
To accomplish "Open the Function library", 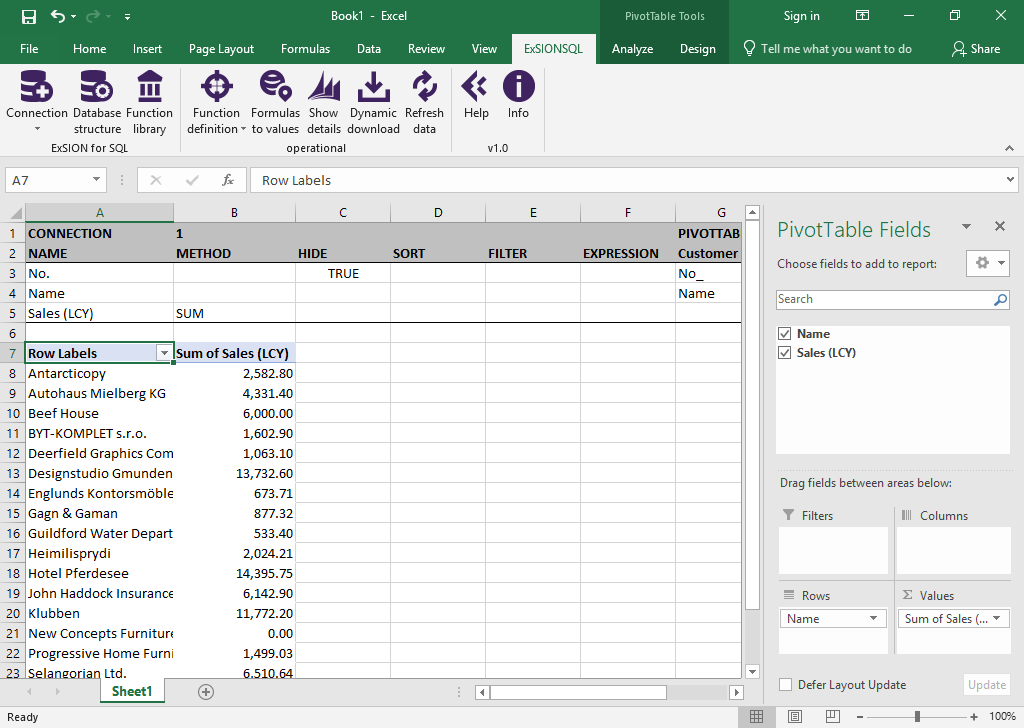I will [150, 102].
